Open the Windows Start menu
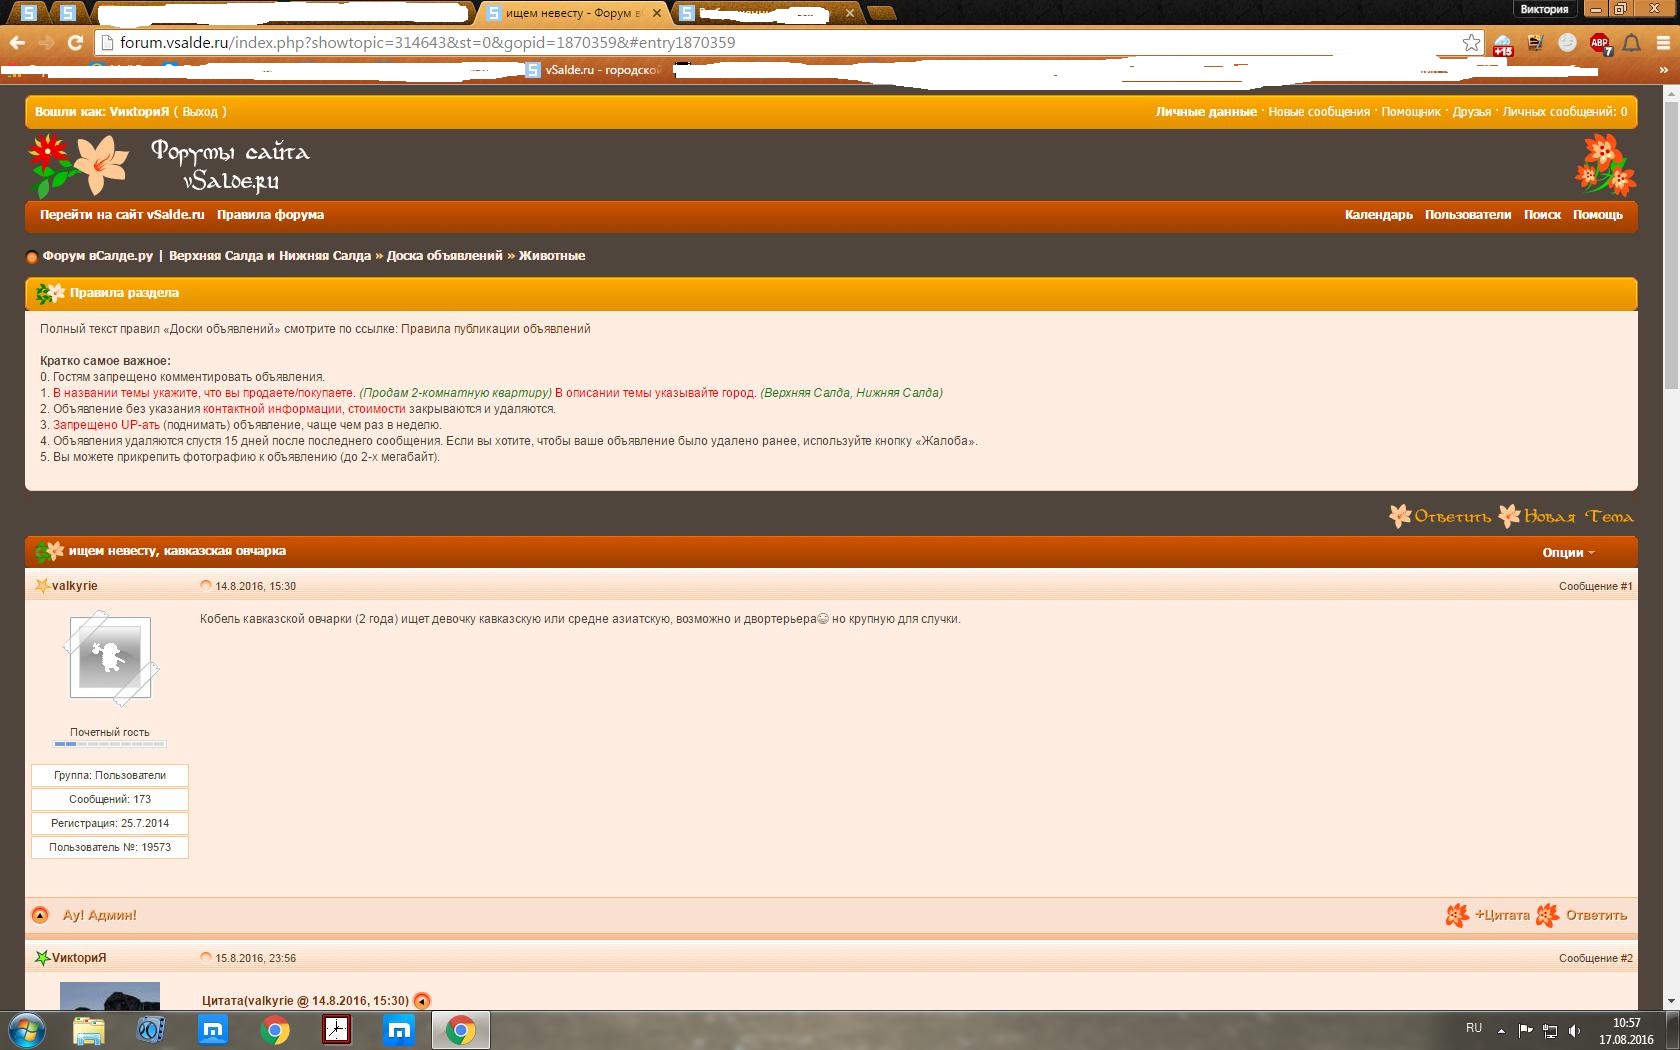Image resolution: width=1680 pixels, height=1050 pixels. pyautogui.click(x=27, y=1029)
